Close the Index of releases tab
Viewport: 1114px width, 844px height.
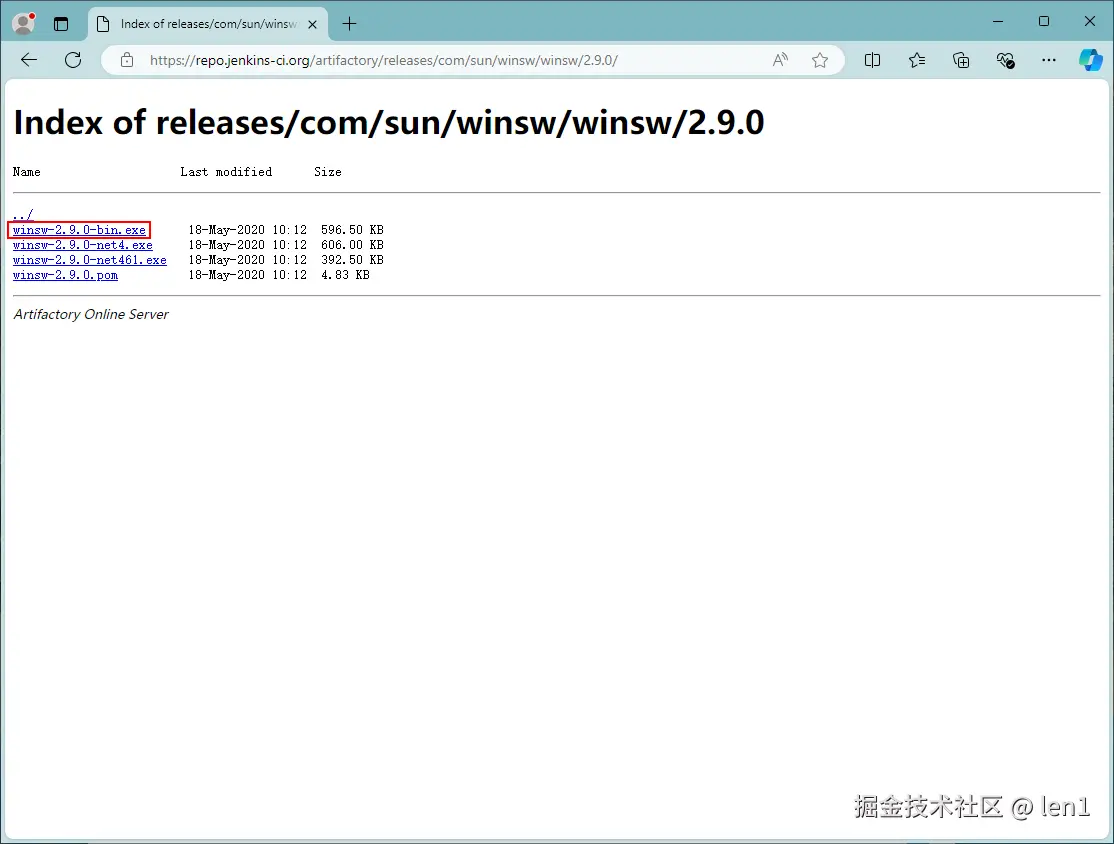[312, 24]
